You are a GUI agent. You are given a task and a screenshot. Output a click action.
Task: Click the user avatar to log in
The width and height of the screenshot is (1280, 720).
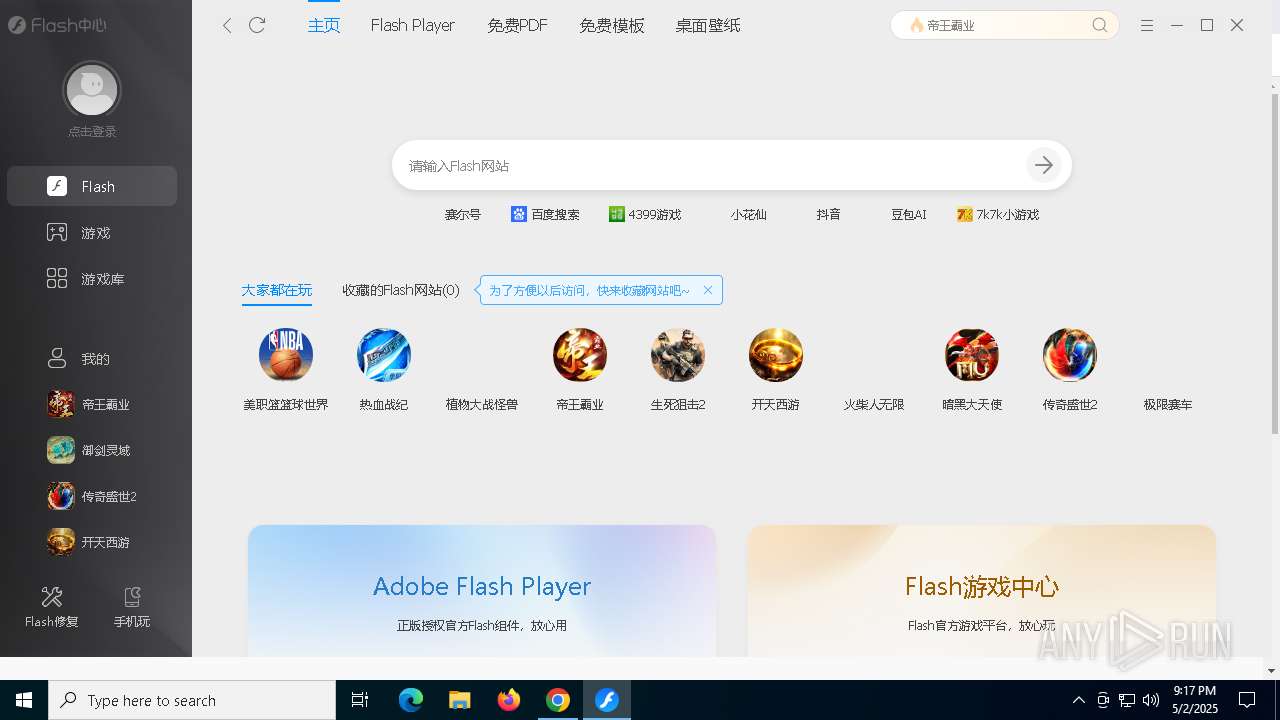92,90
